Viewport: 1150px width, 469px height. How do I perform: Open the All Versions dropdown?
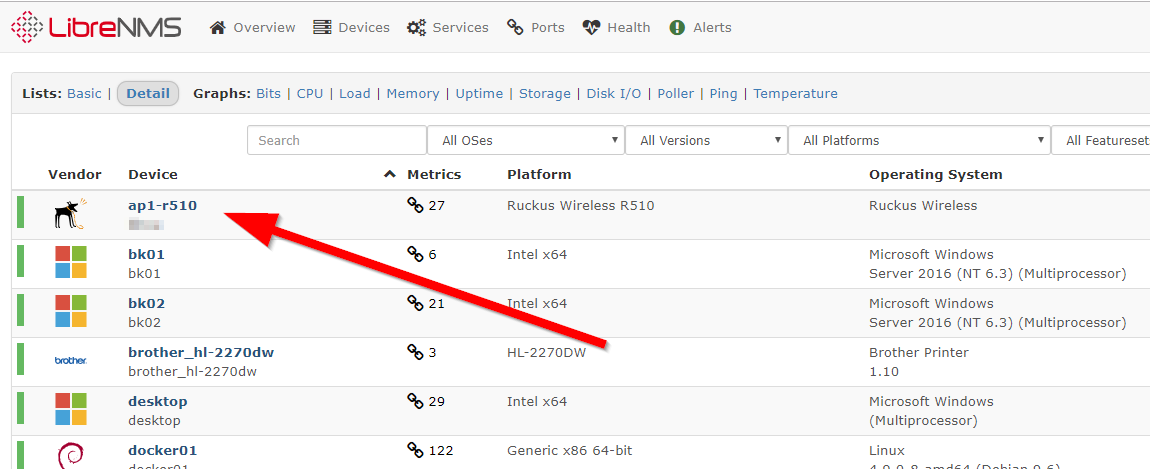point(706,140)
